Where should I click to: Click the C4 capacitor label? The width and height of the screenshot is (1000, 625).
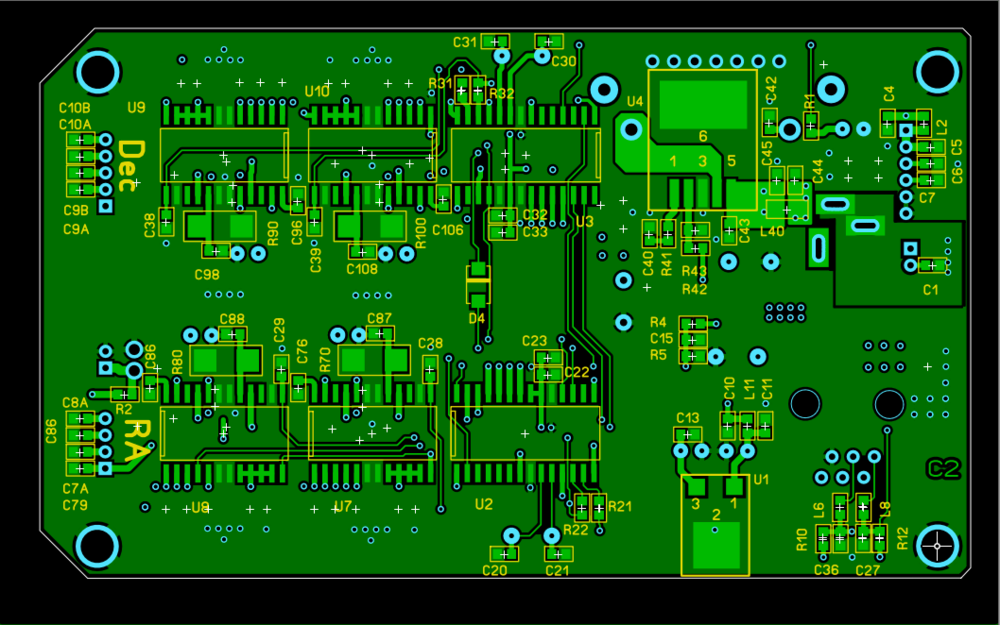coord(889,94)
